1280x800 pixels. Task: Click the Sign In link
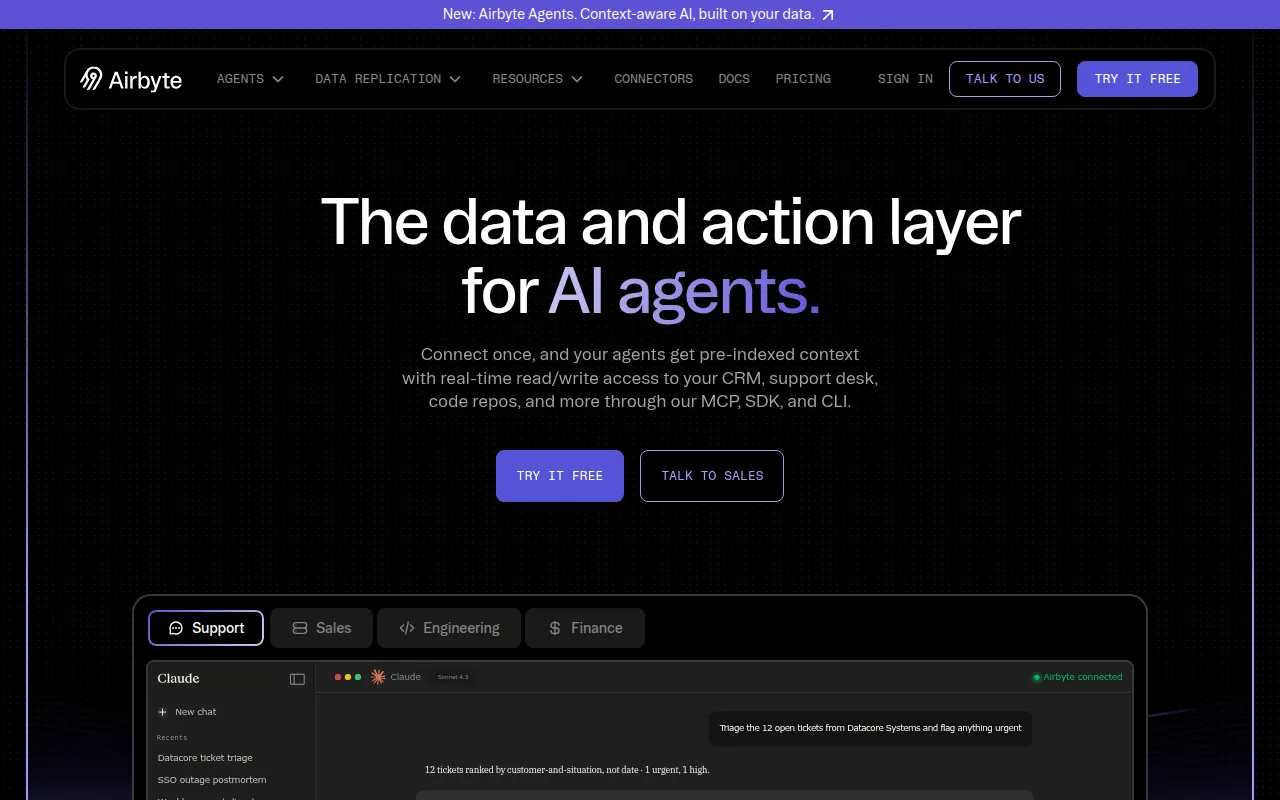[x=905, y=79]
